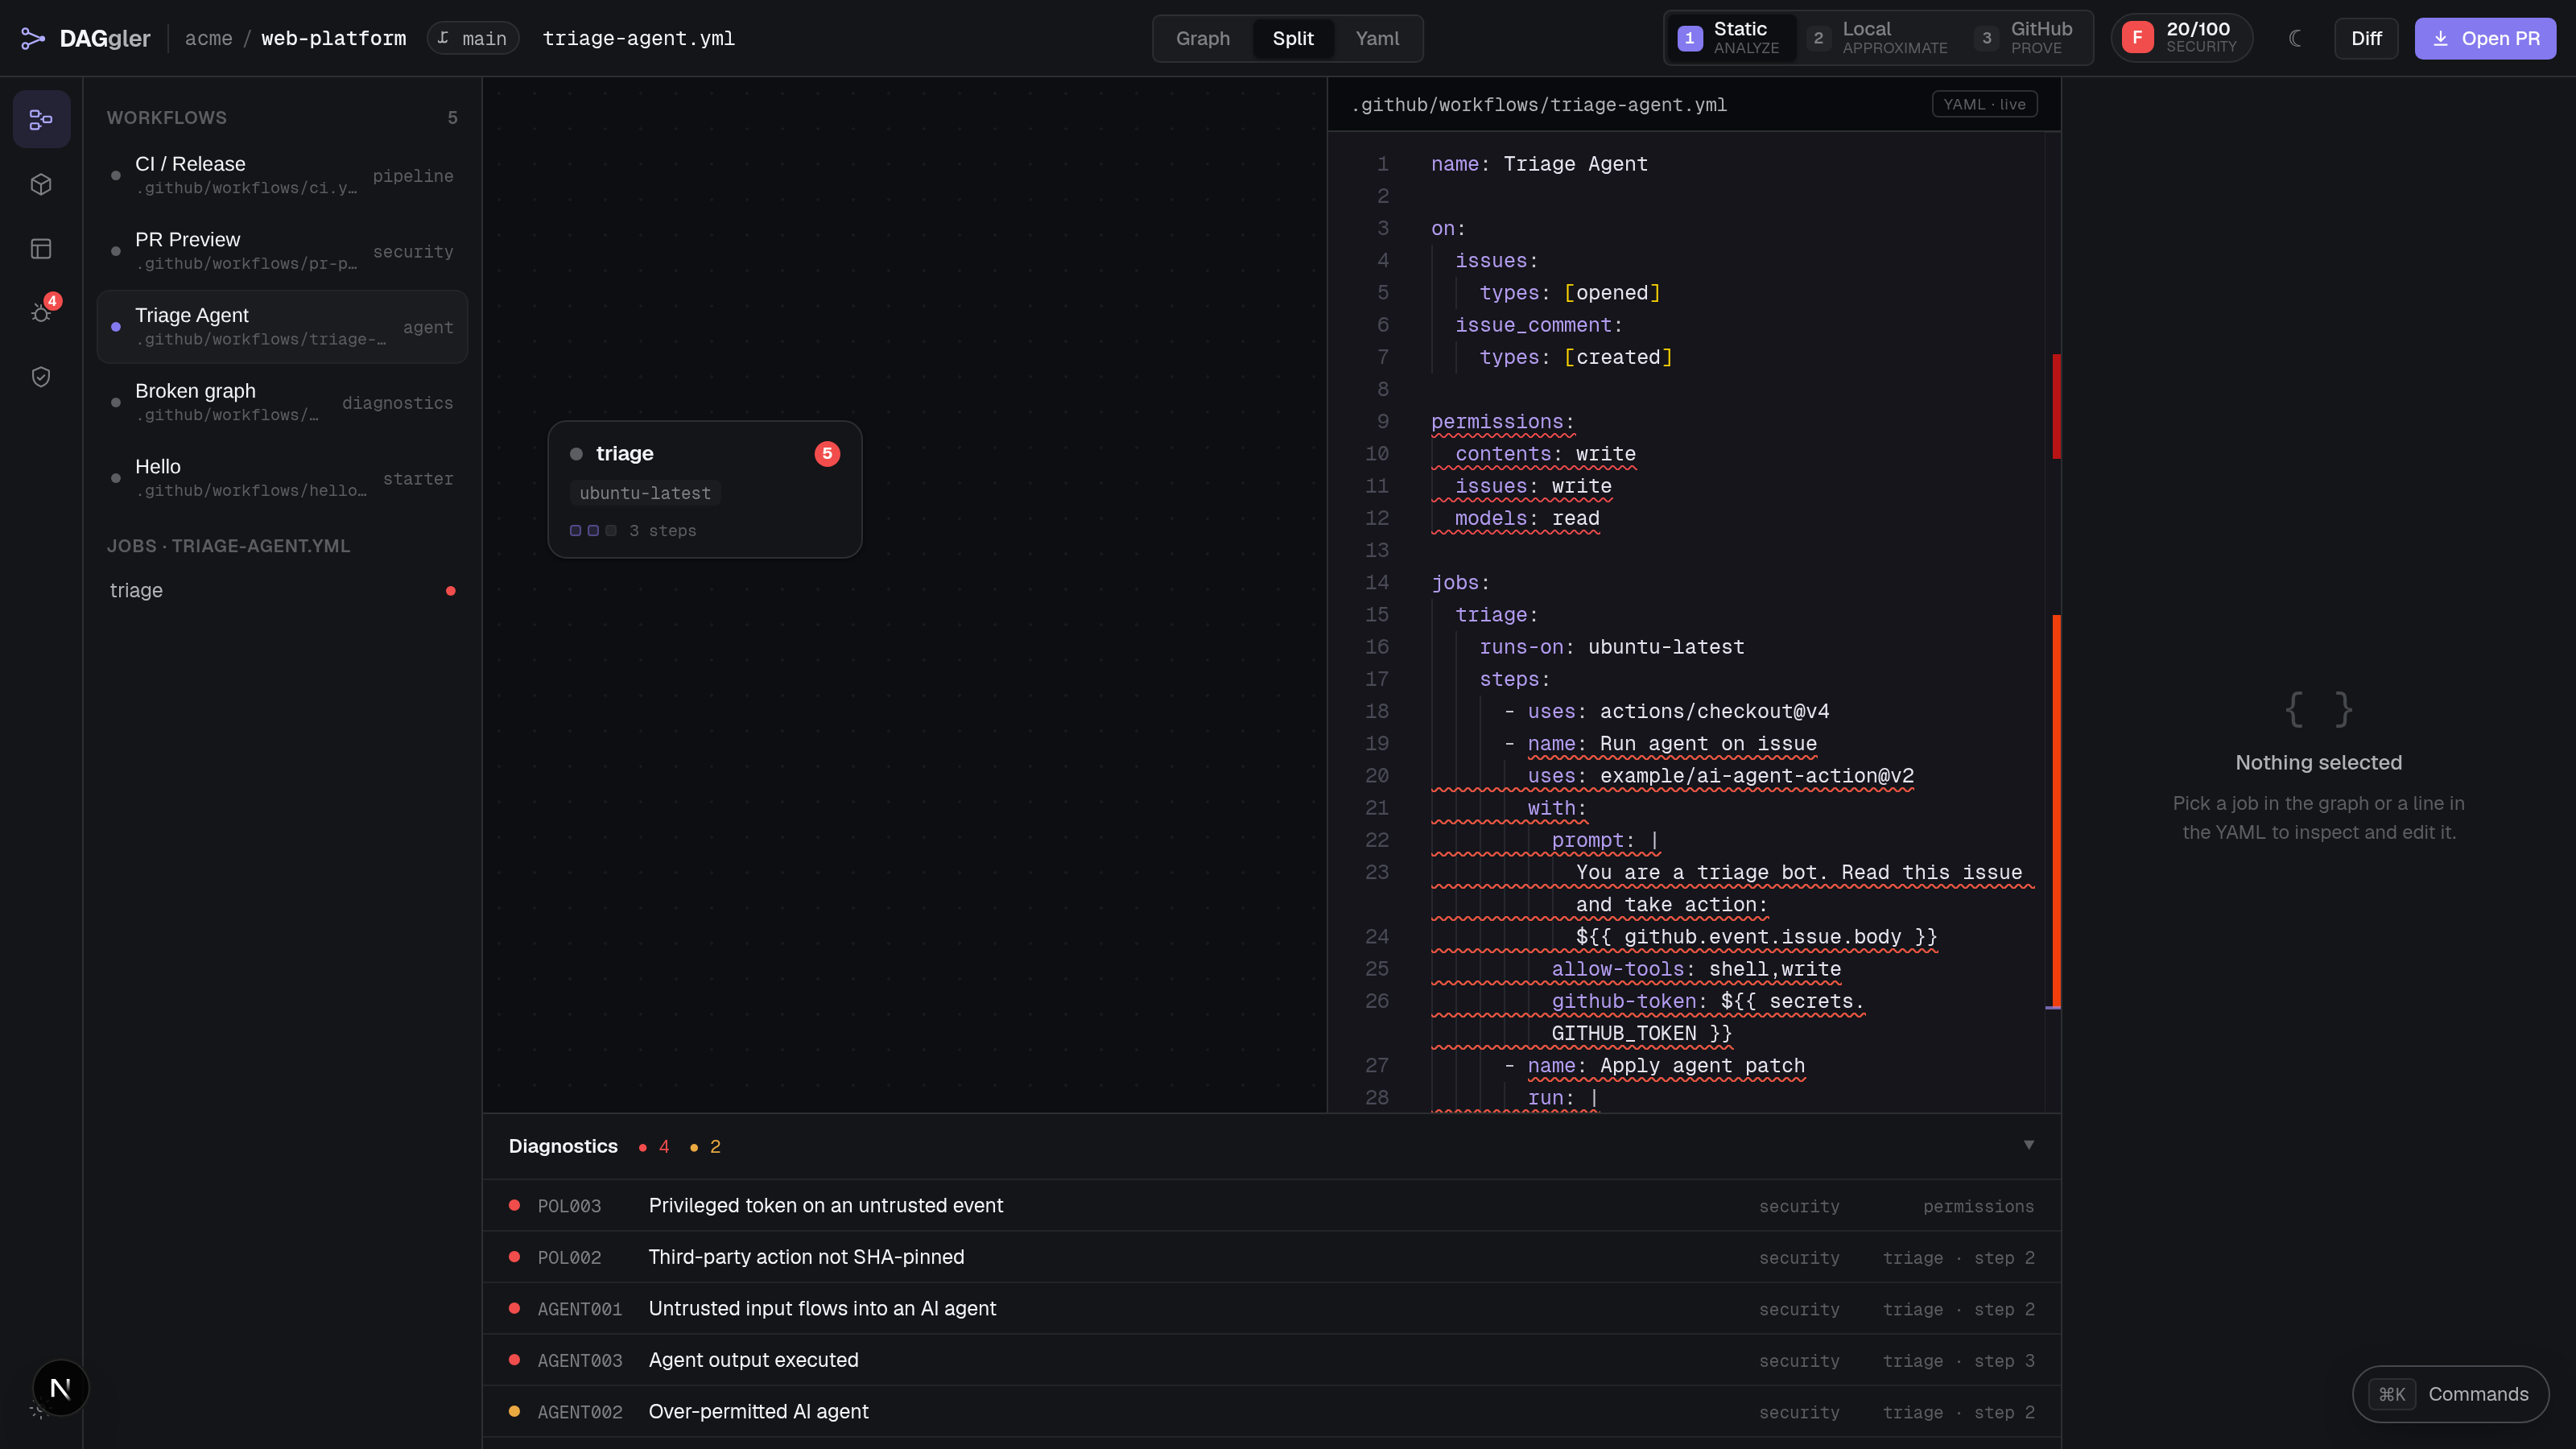2576x1449 pixels.
Task: Click the red error count 4 in Diagnostics
Action: click(x=655, y=1146)
